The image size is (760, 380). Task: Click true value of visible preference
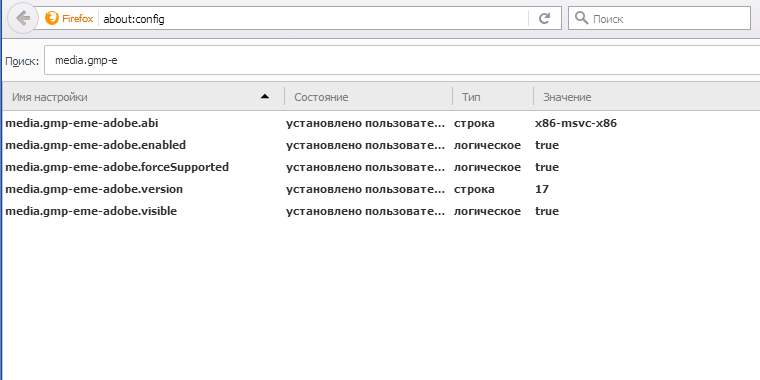pyautogui.click(x=547, y=211)
